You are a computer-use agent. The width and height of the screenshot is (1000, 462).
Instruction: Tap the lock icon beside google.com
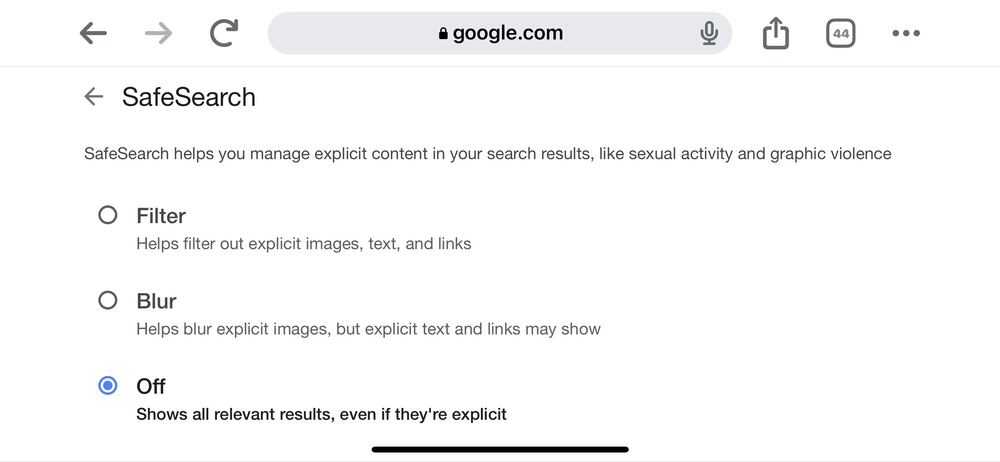[x=443, y=34]
